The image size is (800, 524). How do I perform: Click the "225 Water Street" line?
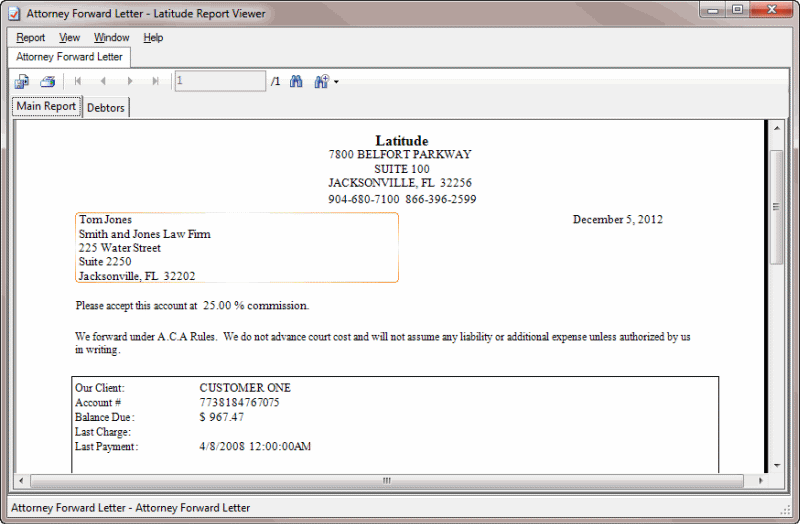pyautogui.click(x=119, y=248)
